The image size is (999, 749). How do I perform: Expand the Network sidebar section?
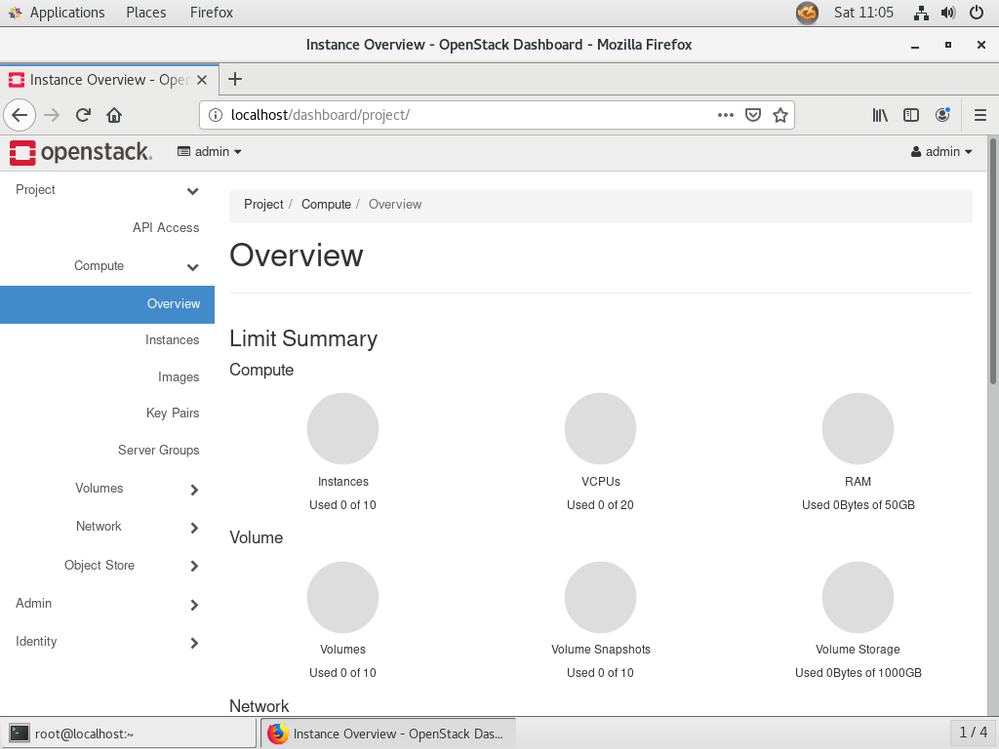click(x=100, y=527)
